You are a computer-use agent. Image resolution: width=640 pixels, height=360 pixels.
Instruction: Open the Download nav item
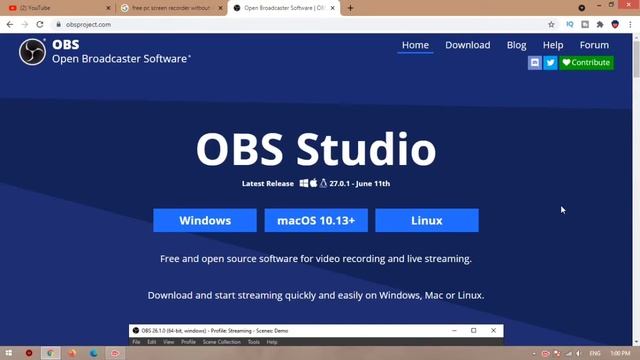coord(468,45)
